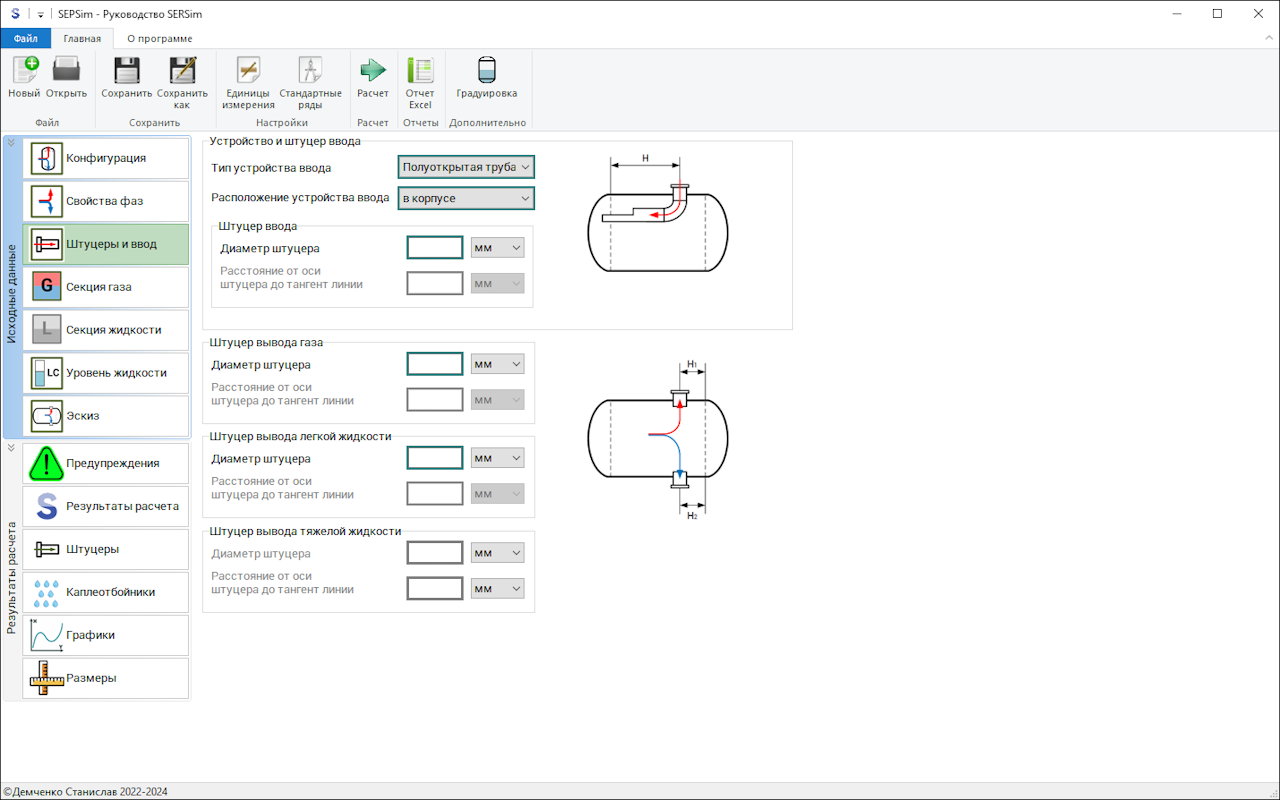Open the Свойства фаз section
This screenshot has height=800, width=1280.
[106, 201]
